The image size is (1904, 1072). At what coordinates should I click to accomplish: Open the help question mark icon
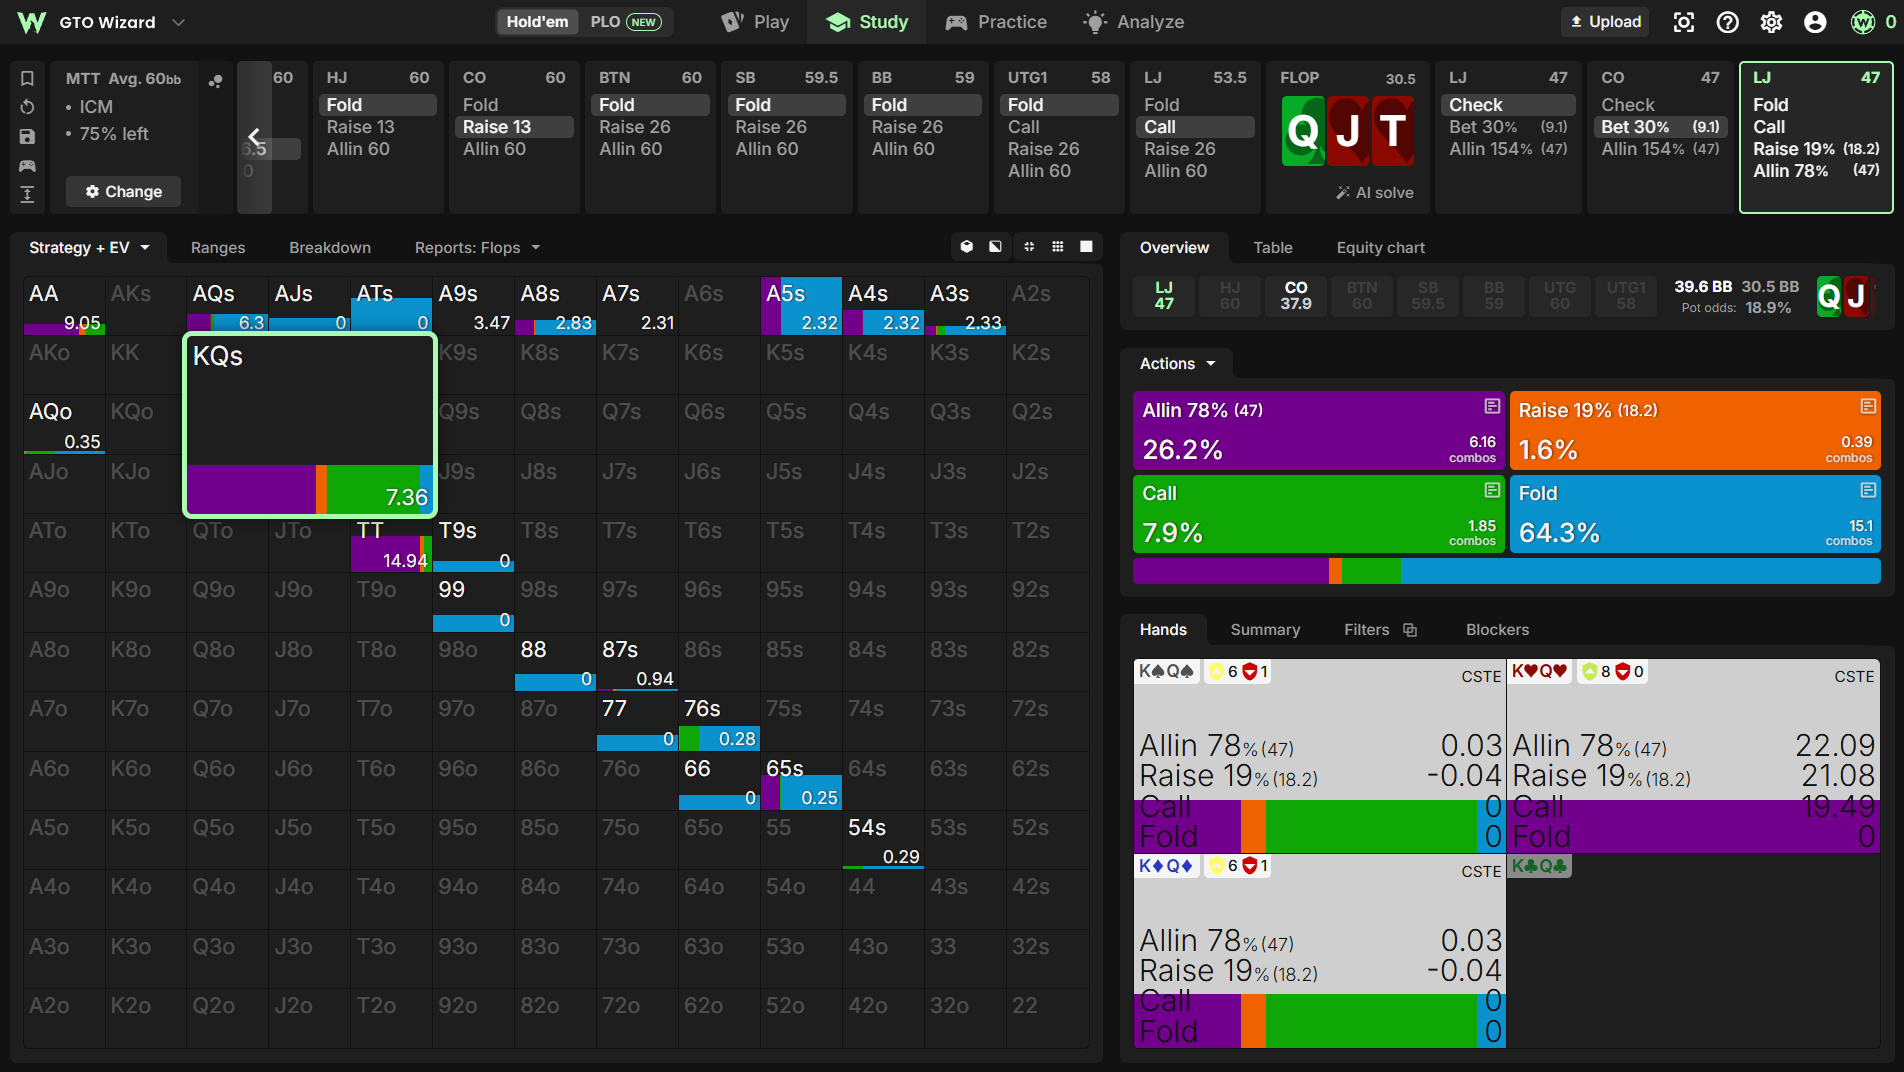(x=1728, y=22)
